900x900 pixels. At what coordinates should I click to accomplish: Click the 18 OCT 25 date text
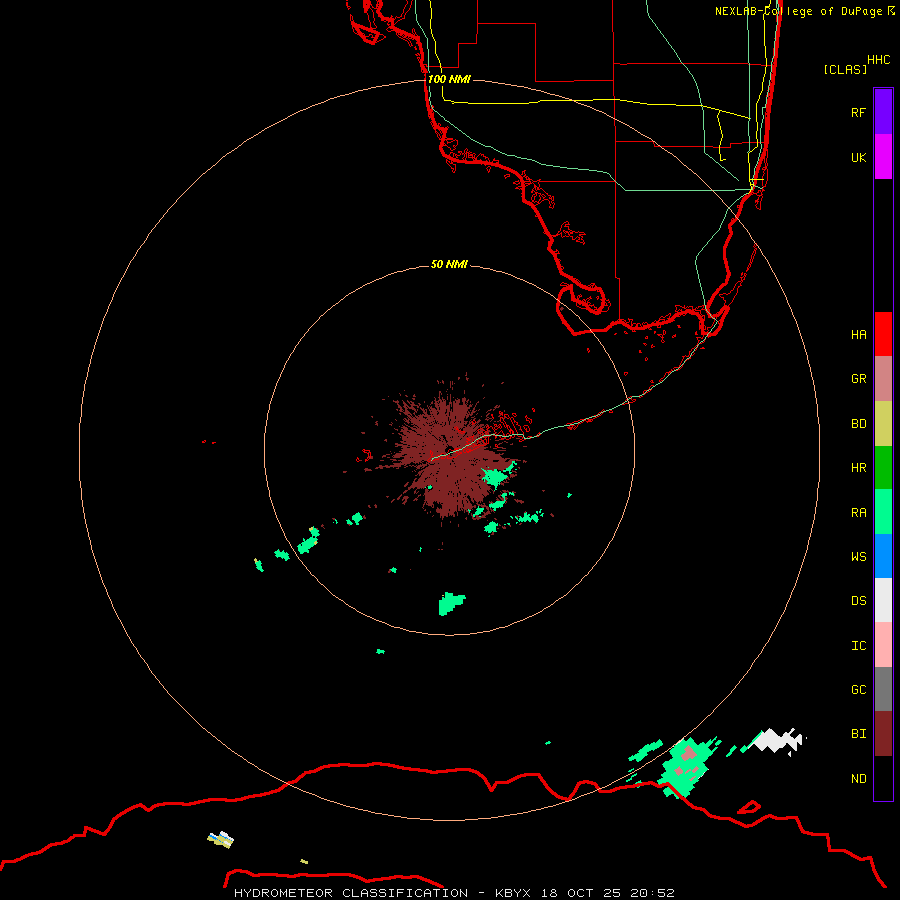[581, 893]
